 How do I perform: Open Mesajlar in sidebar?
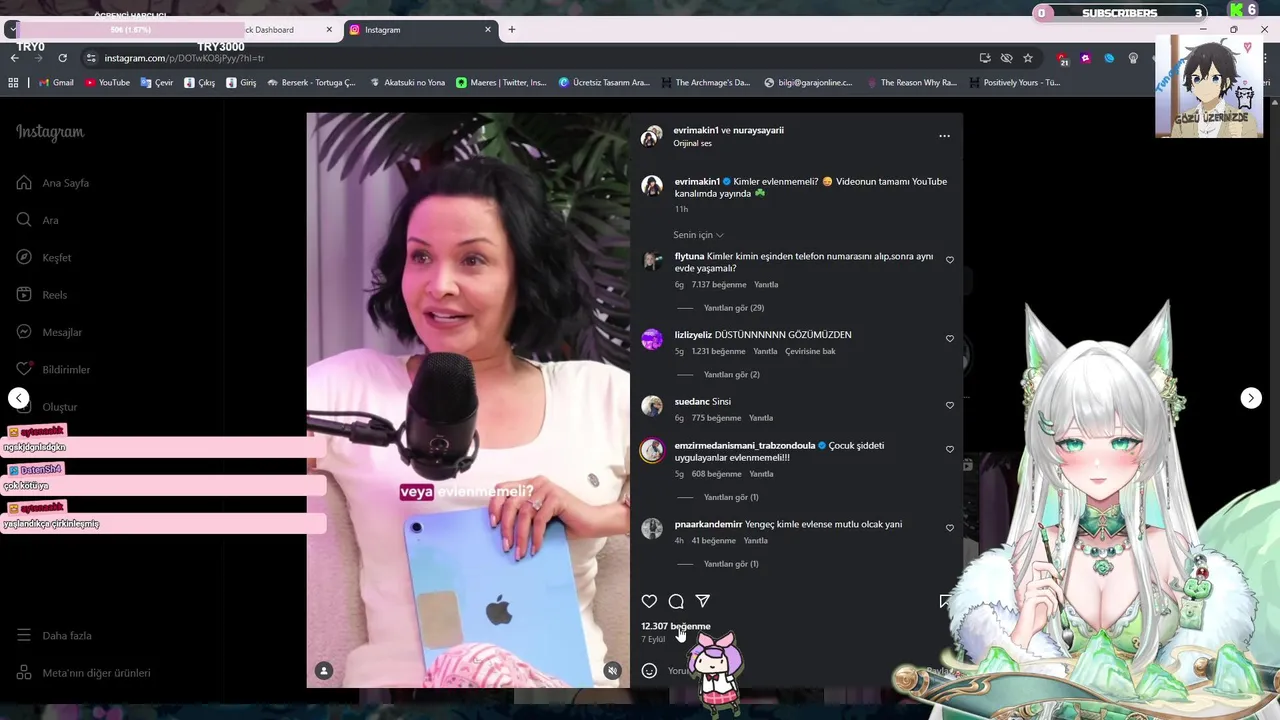point(49,332)
